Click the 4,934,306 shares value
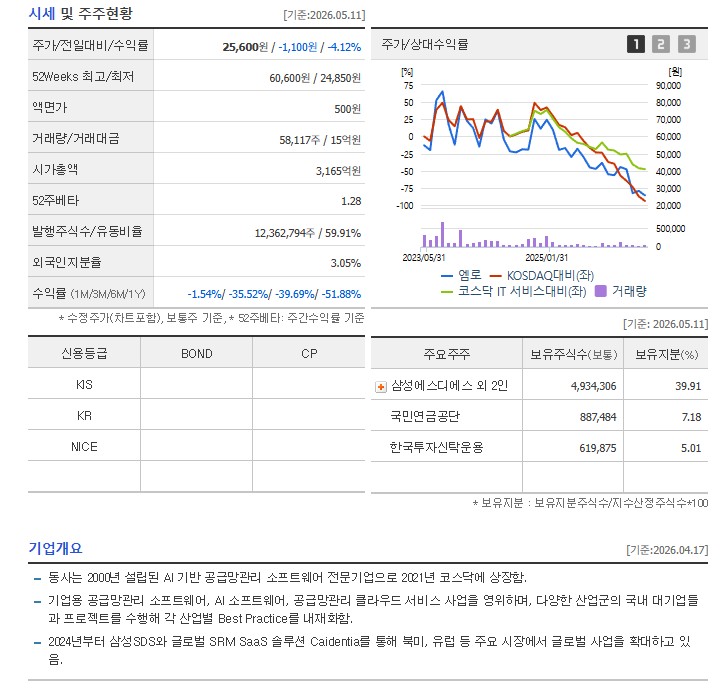This screenshot has width=727, height=691. 593,386
